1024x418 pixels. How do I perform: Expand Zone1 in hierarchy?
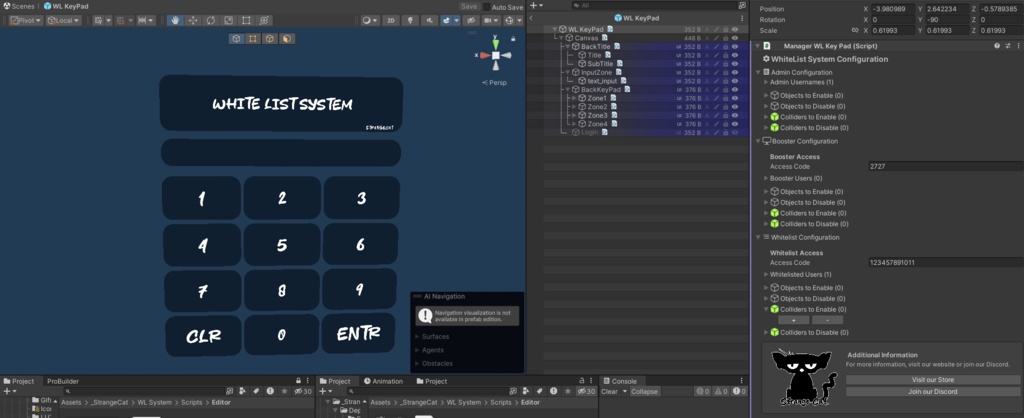click(x=574, y=98)
